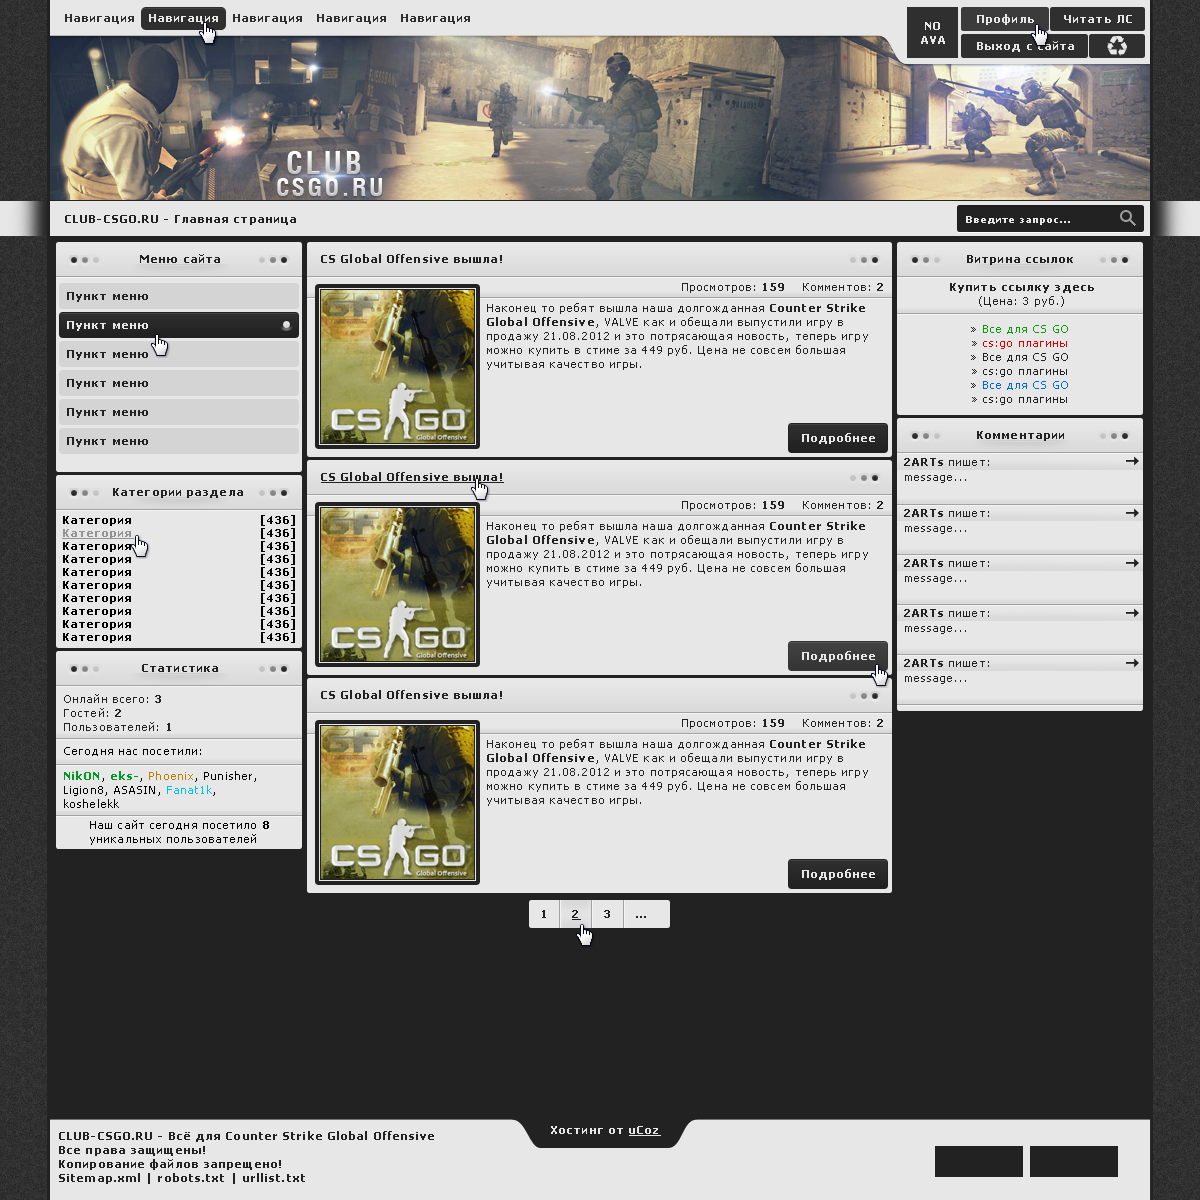Image resolution: width=1200 pixels, height=1200 pixels.
Task: Open the green Все для CS GO link
Action: 1025,329
